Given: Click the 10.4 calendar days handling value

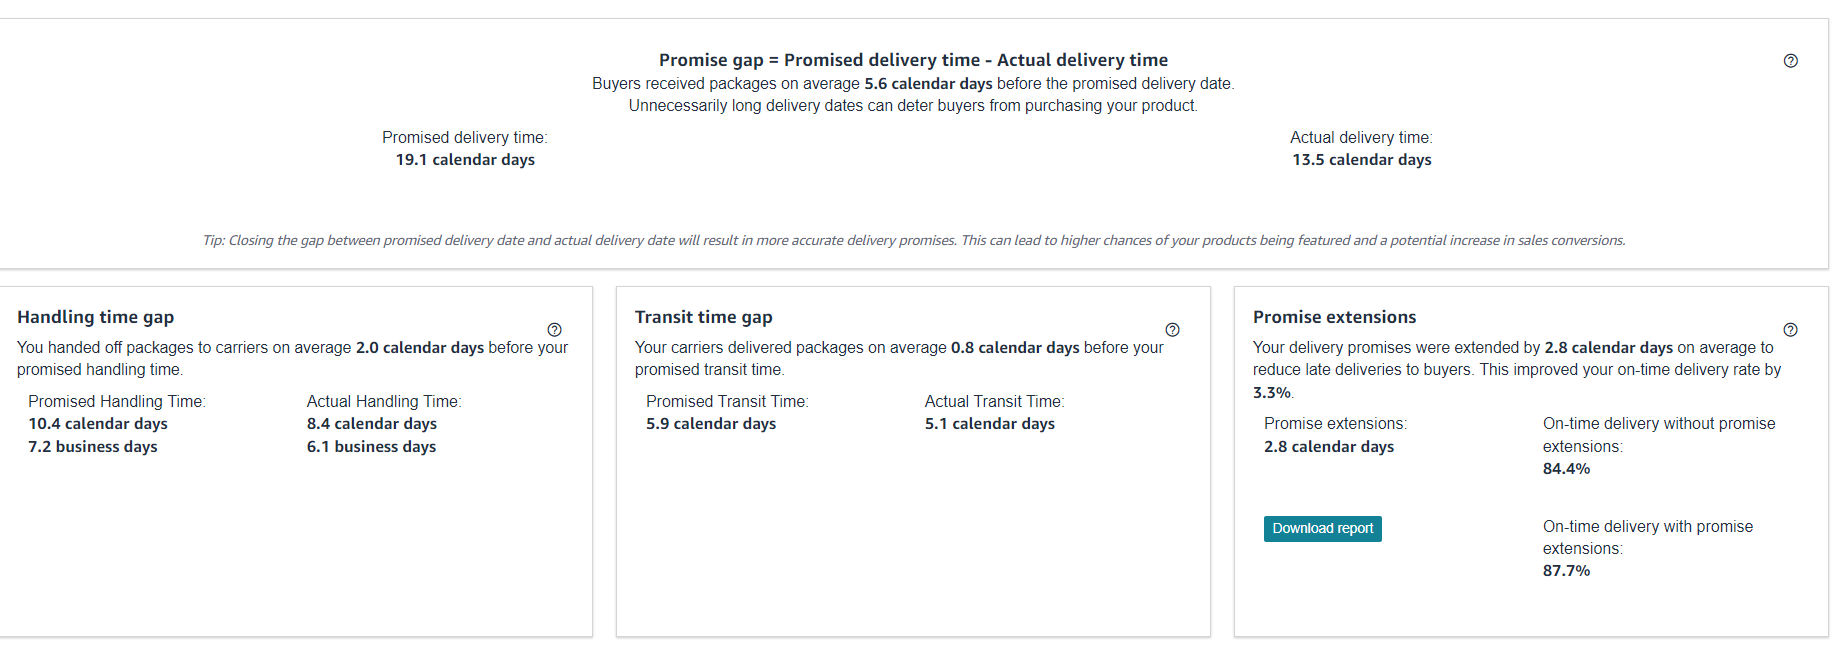Looking at the screenshot, I should pos(98,424).
